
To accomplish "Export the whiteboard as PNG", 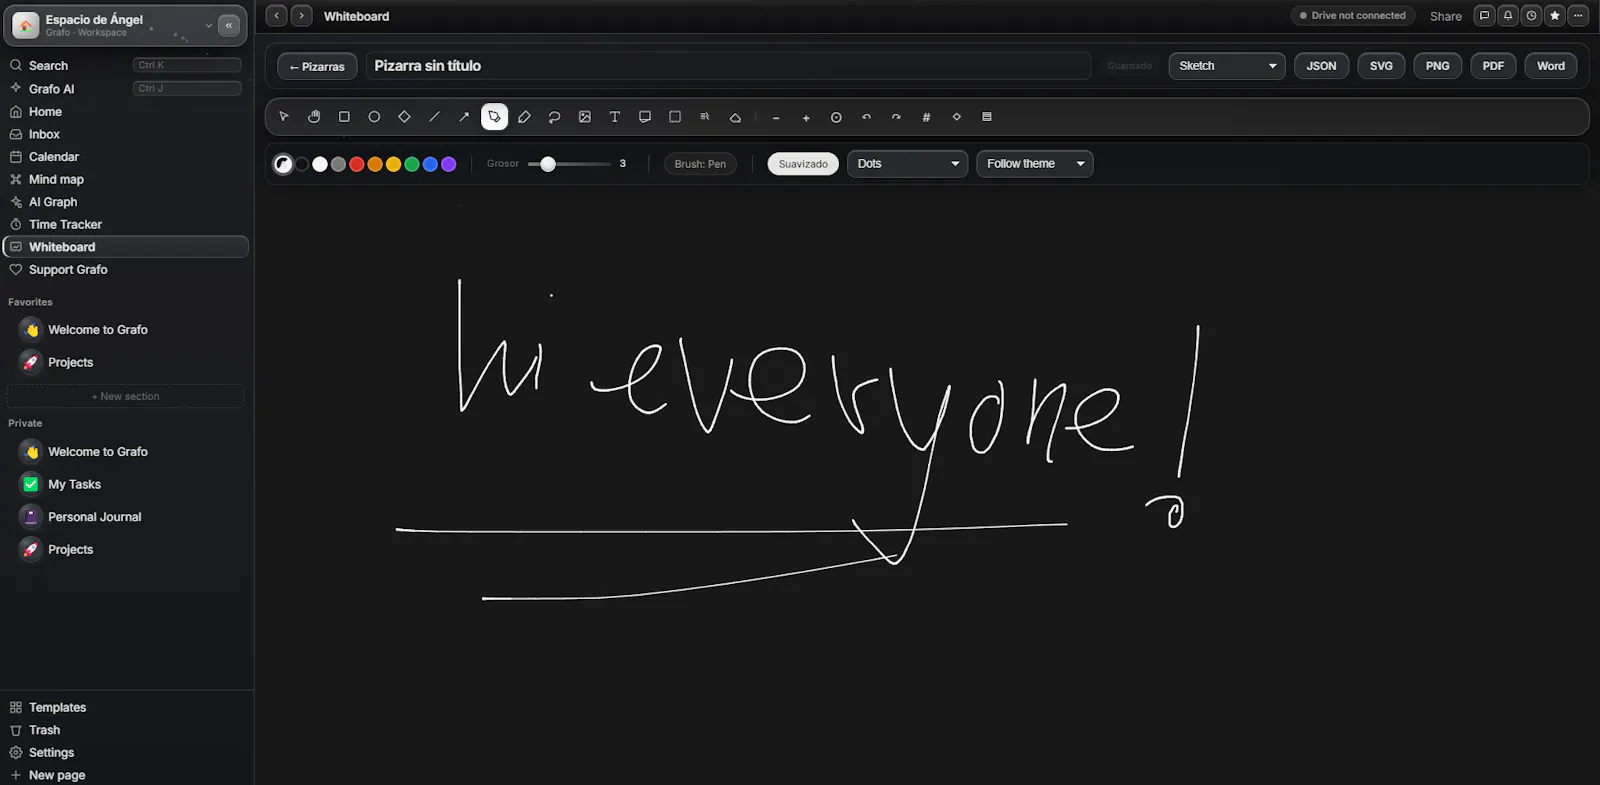I will pos(1437,66).
